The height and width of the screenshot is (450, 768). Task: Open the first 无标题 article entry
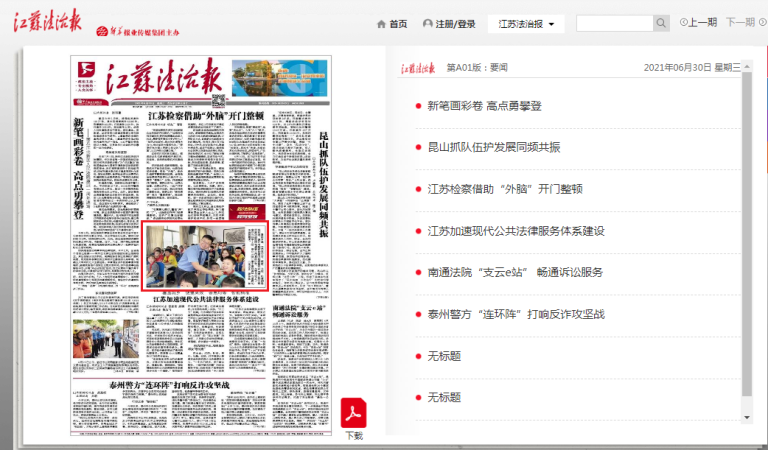click(444, 356)
